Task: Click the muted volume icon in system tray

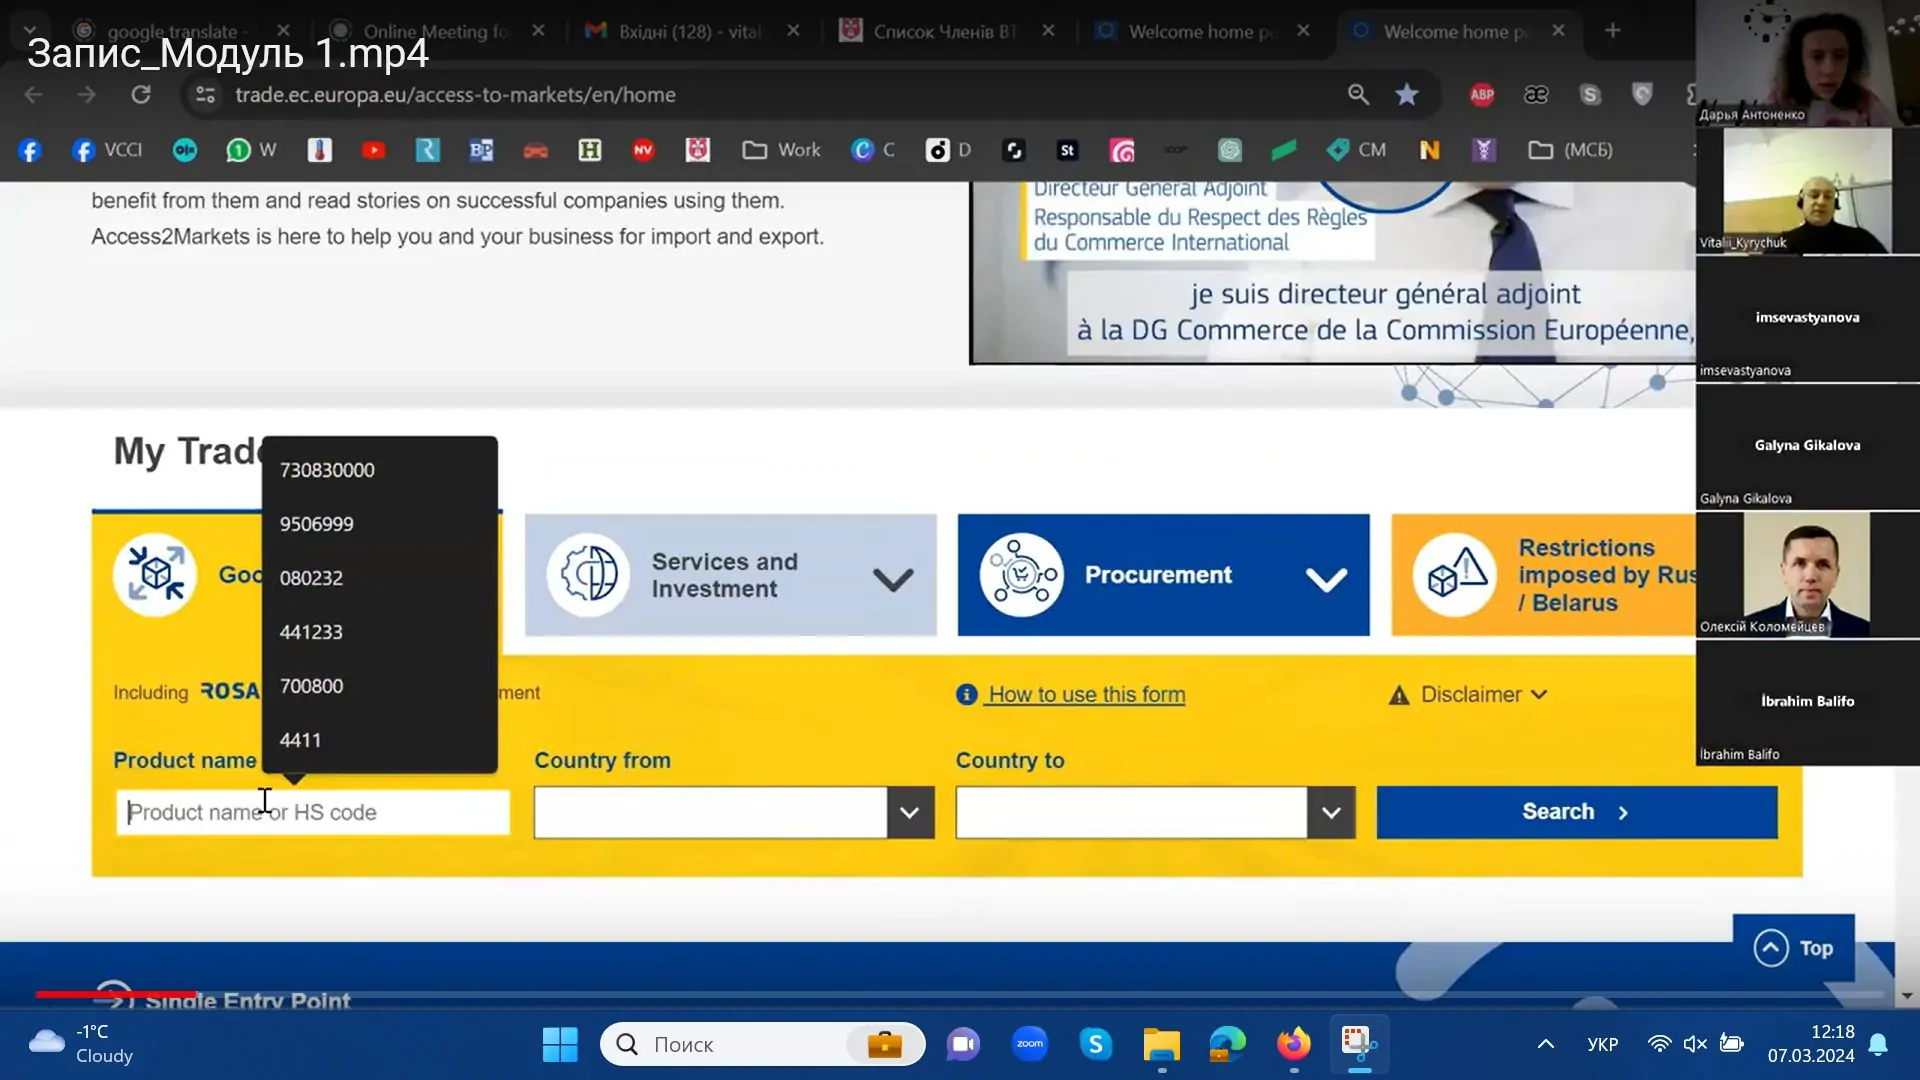Action: click(x=1695, y=1044)
